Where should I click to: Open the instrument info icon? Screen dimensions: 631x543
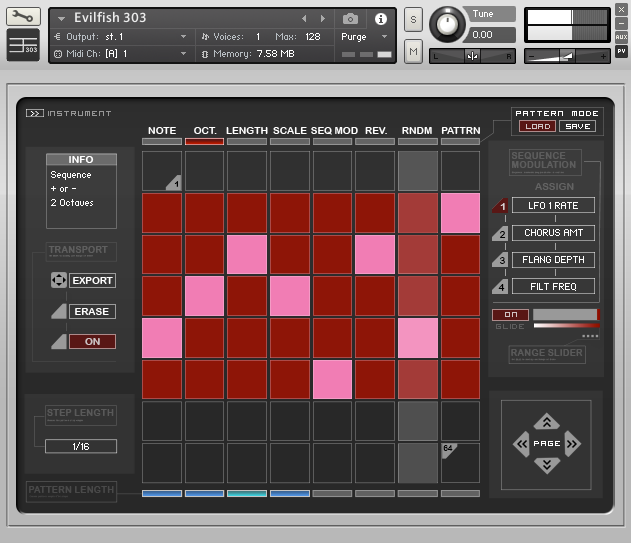click(x=380, y=19)
